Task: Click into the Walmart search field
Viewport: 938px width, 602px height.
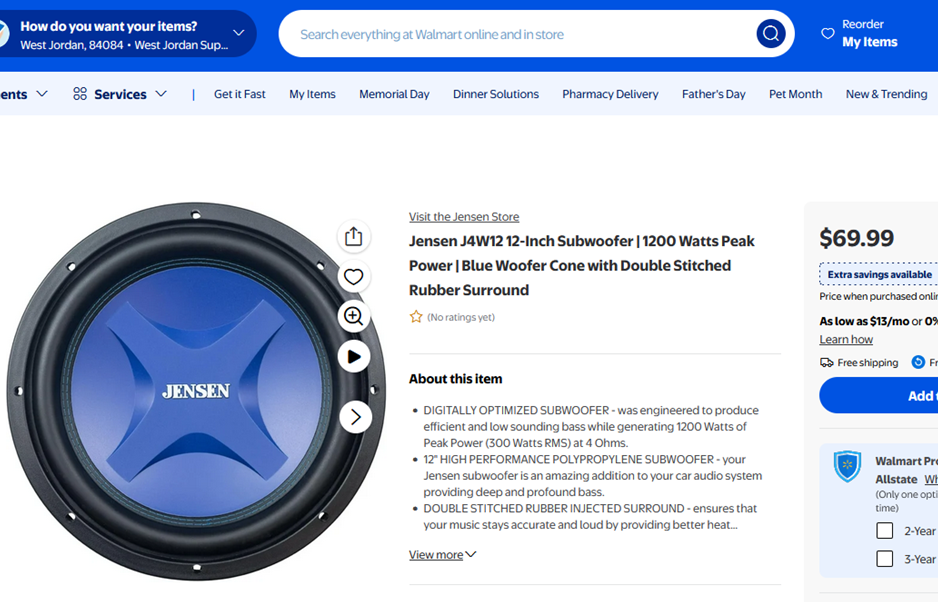Action: tap(520, 34)
